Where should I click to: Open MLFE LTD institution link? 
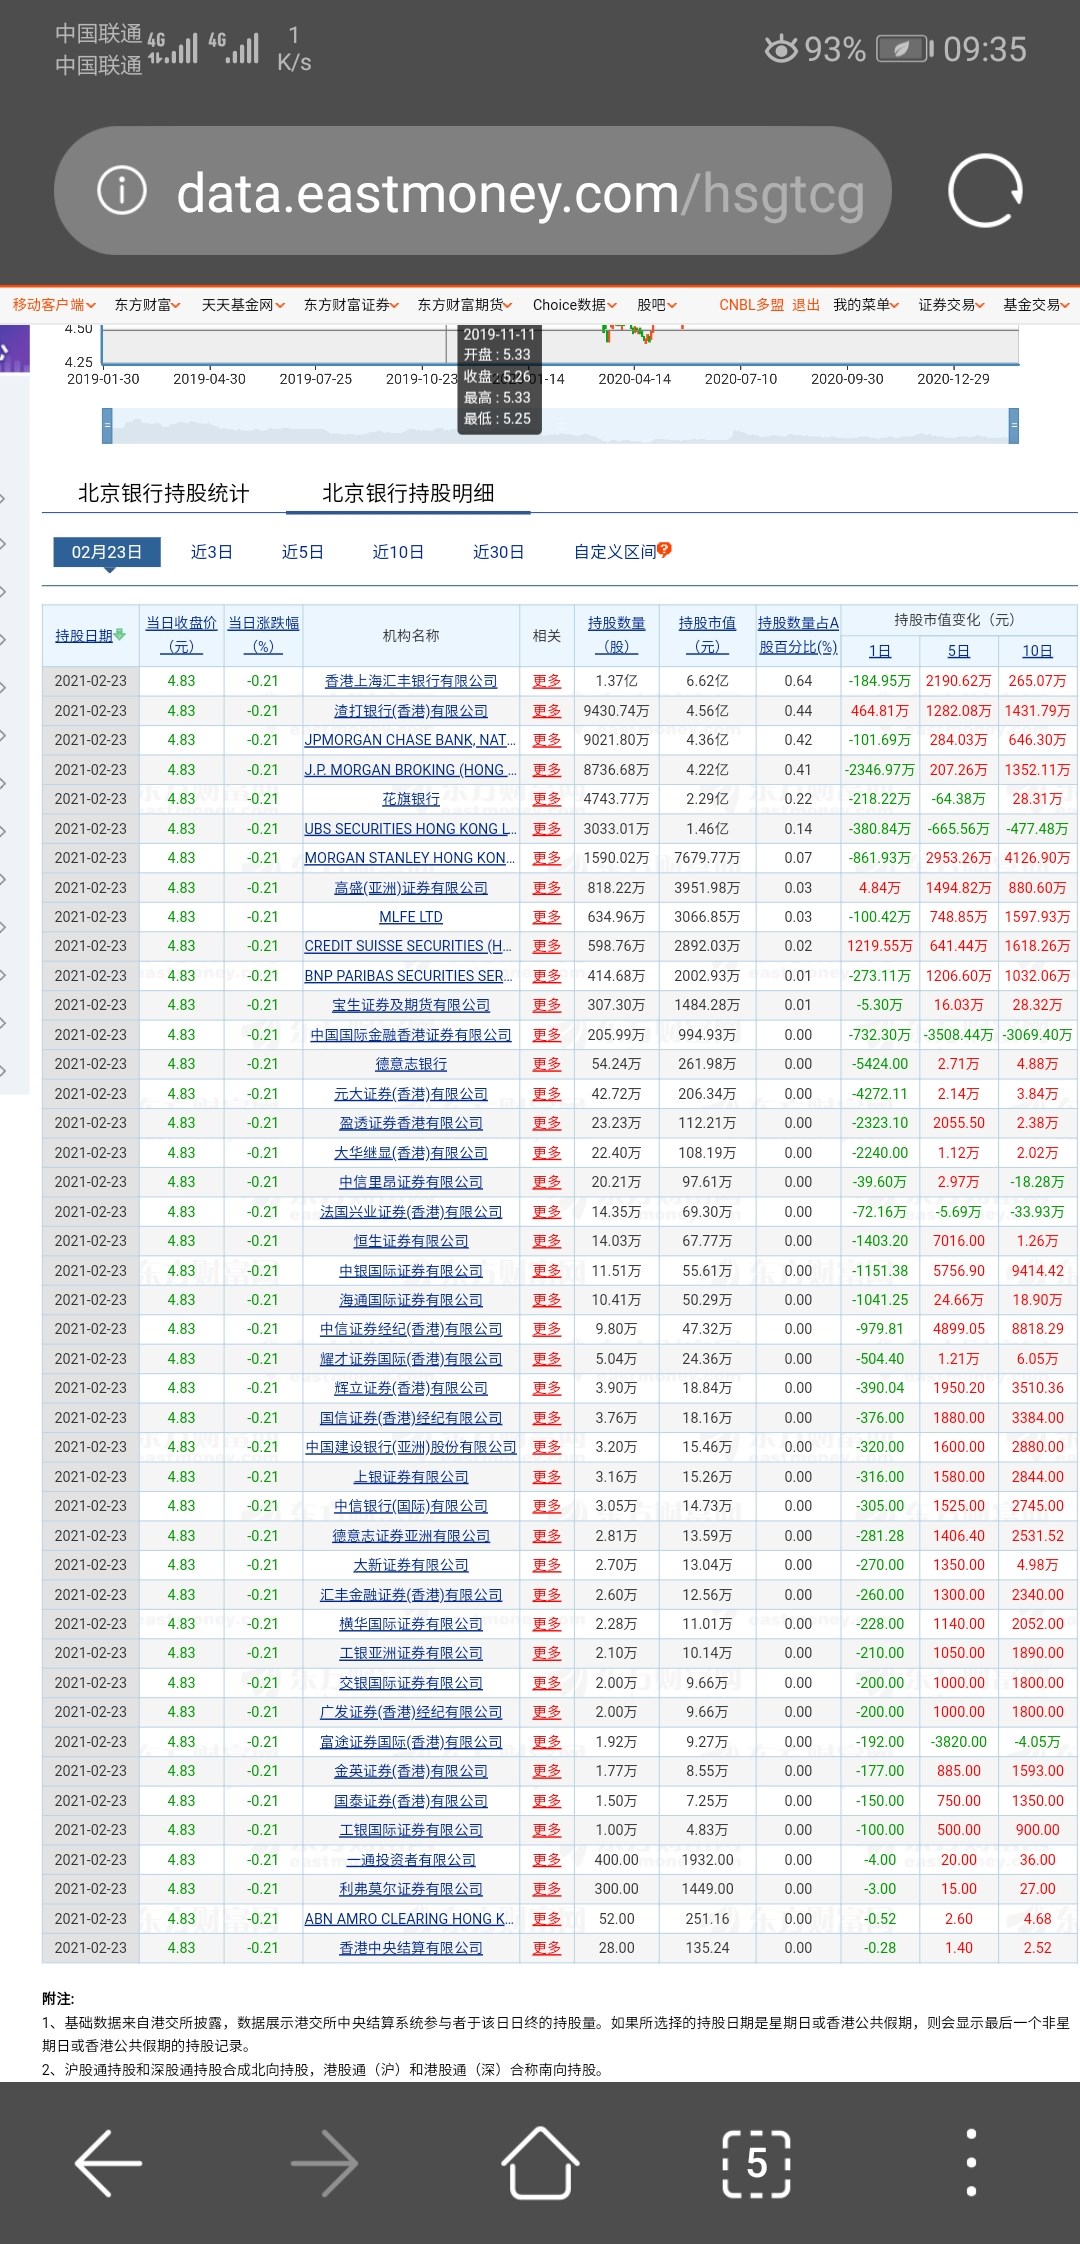pyautogui.click(x=411, y=917)
